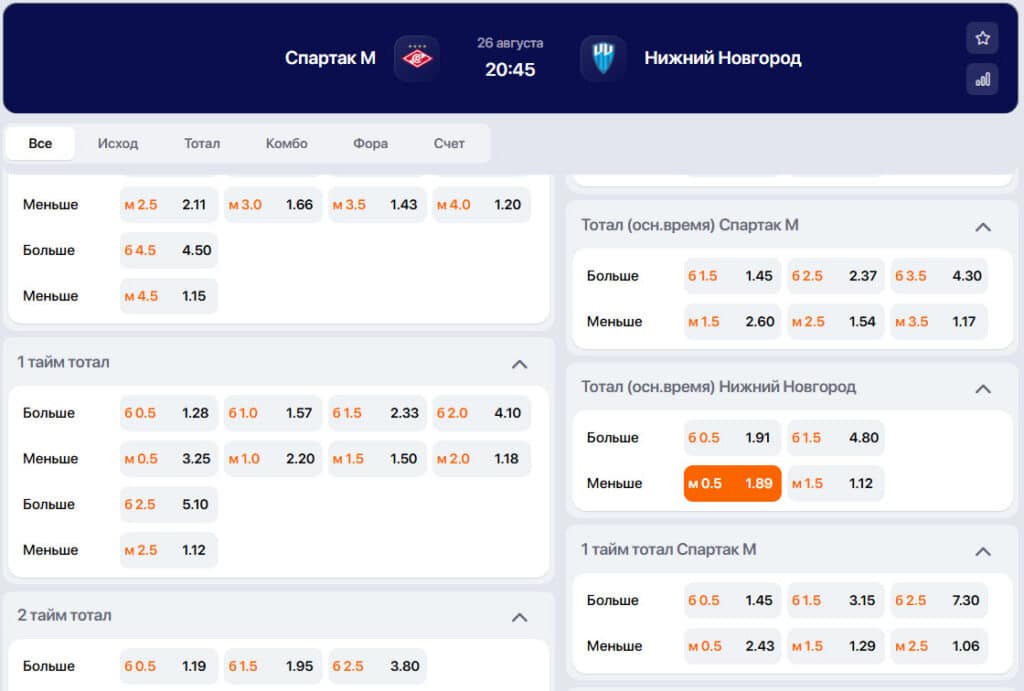This screenshot has width=1024, height=691.
Task: Open match statistics bar chart icon
Action: [982, 80]
